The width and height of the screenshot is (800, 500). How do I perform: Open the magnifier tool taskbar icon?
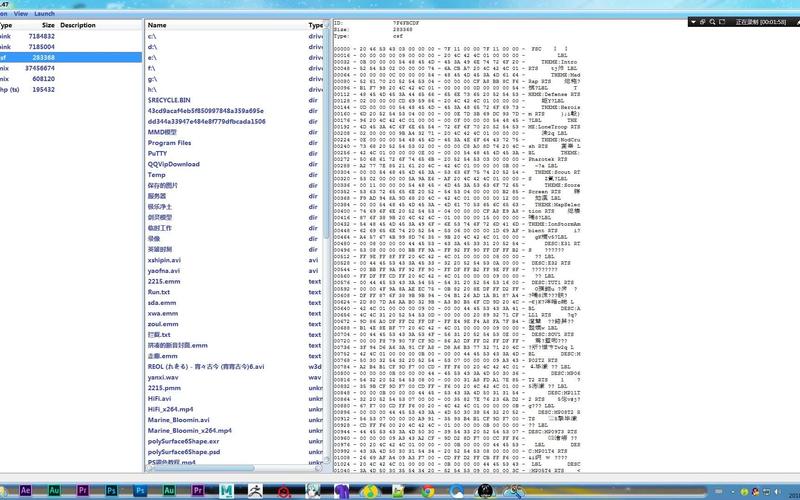coord(514,491)
